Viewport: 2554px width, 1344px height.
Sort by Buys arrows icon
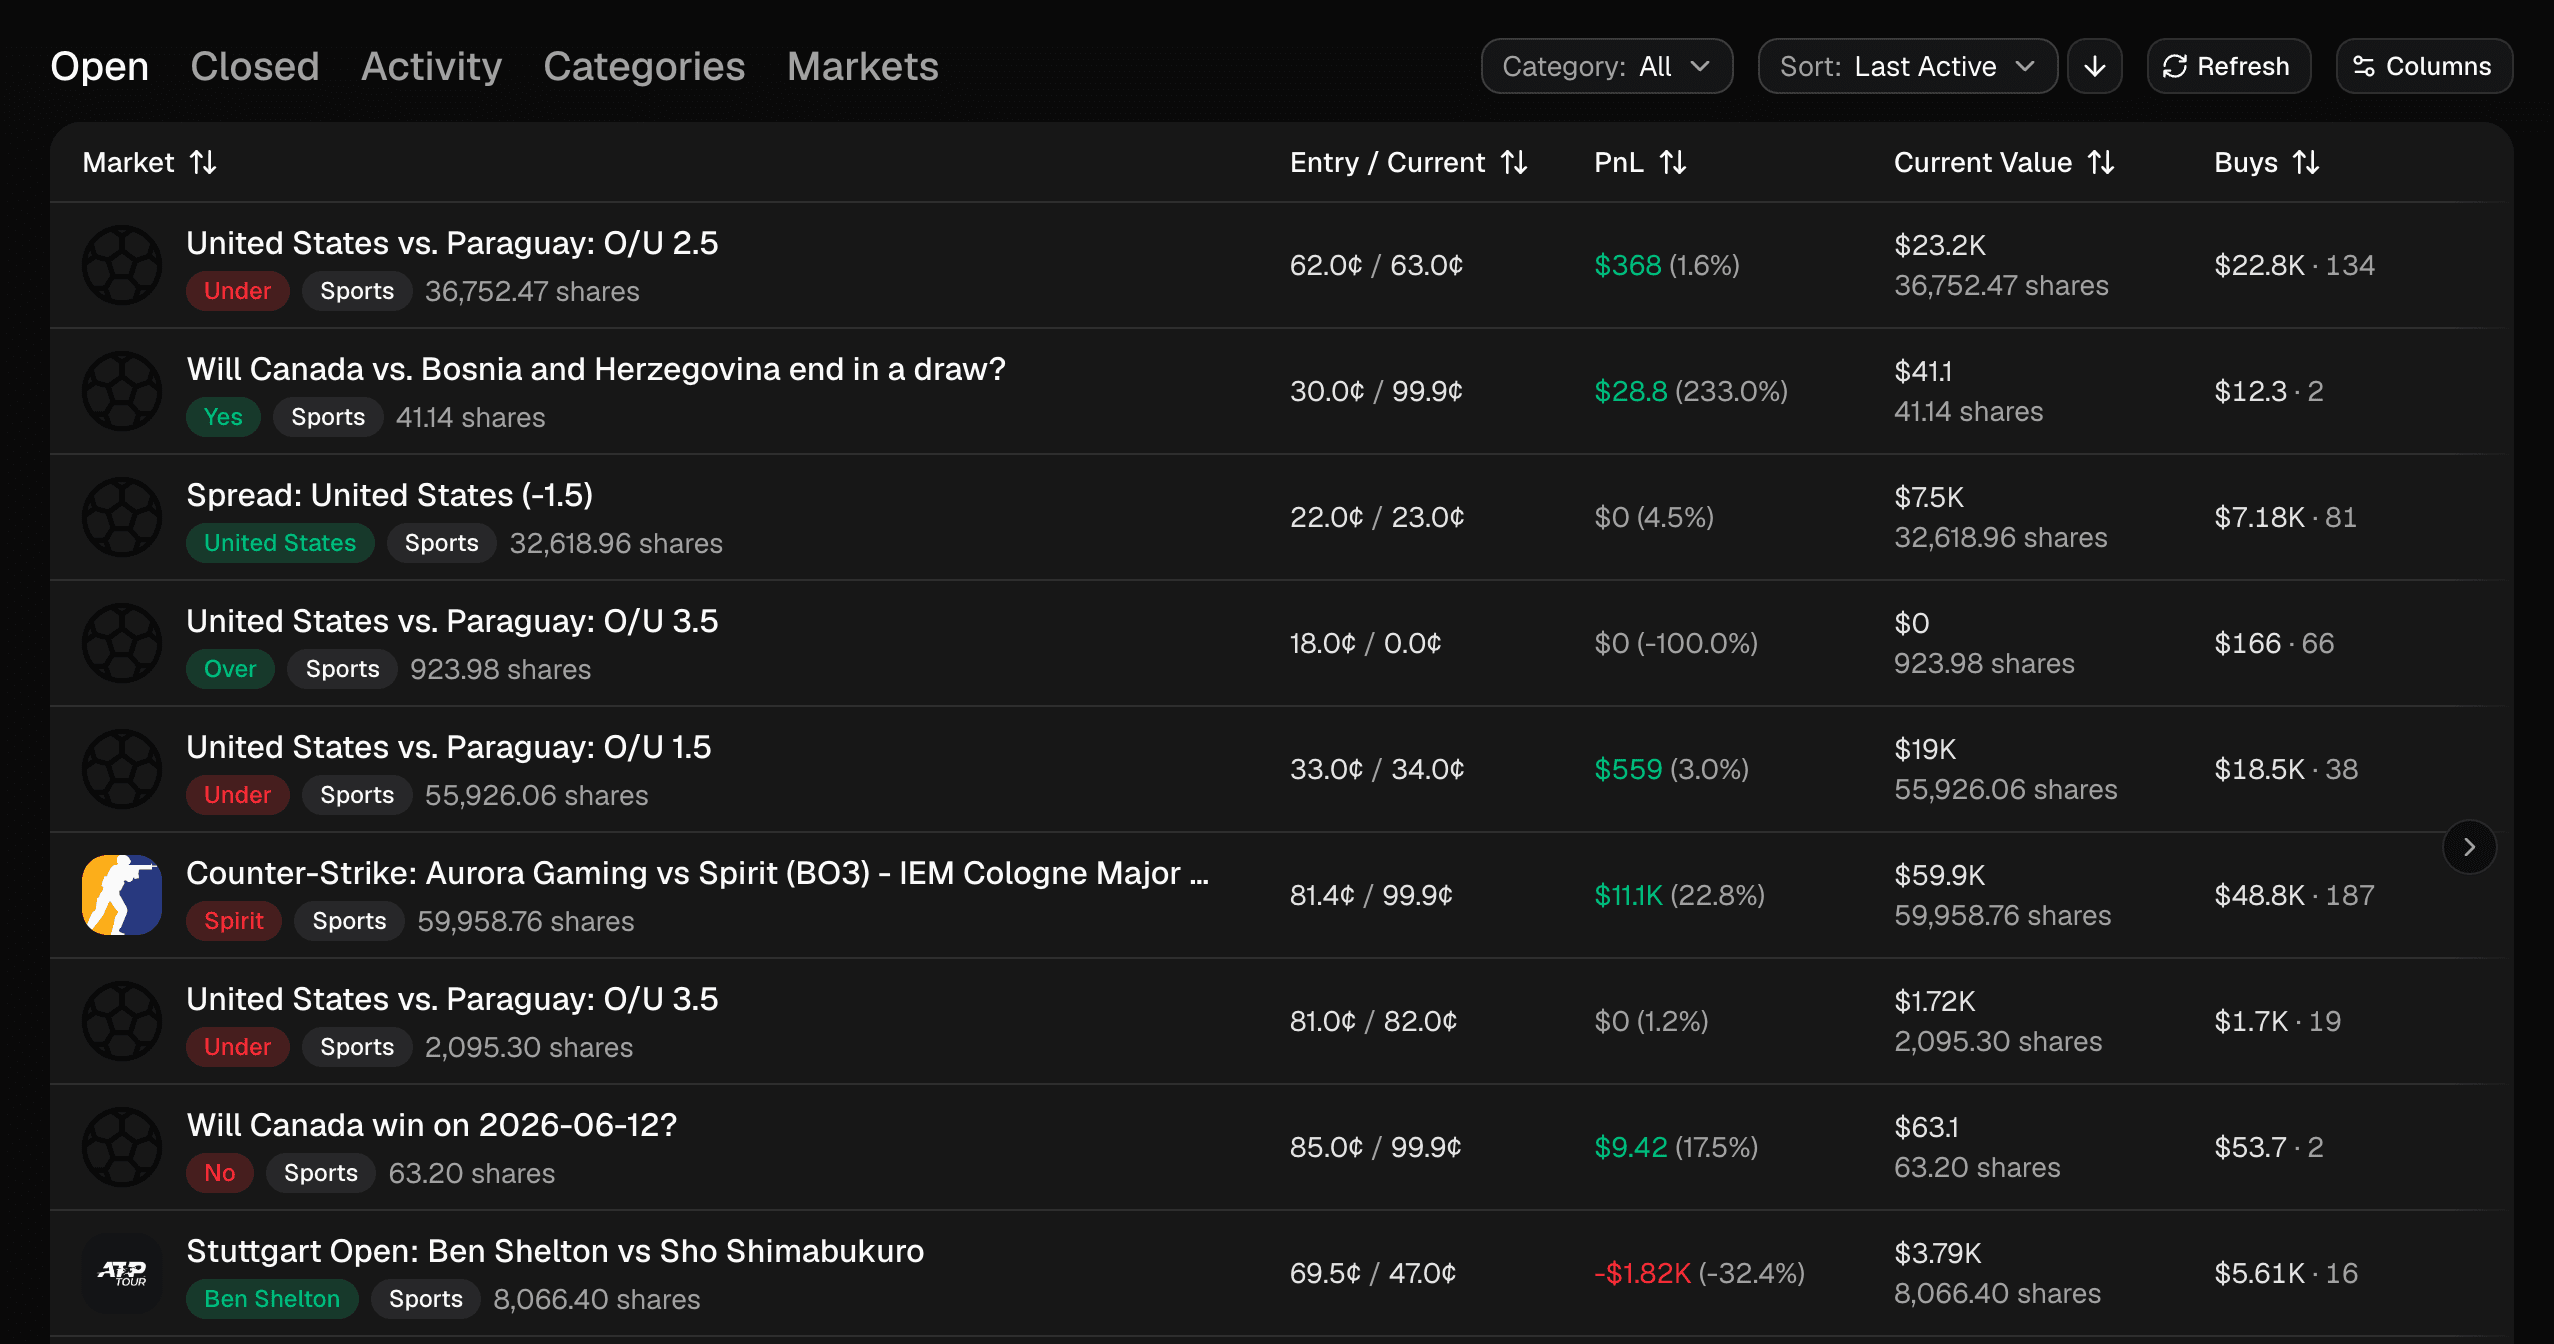[2306, 162]
